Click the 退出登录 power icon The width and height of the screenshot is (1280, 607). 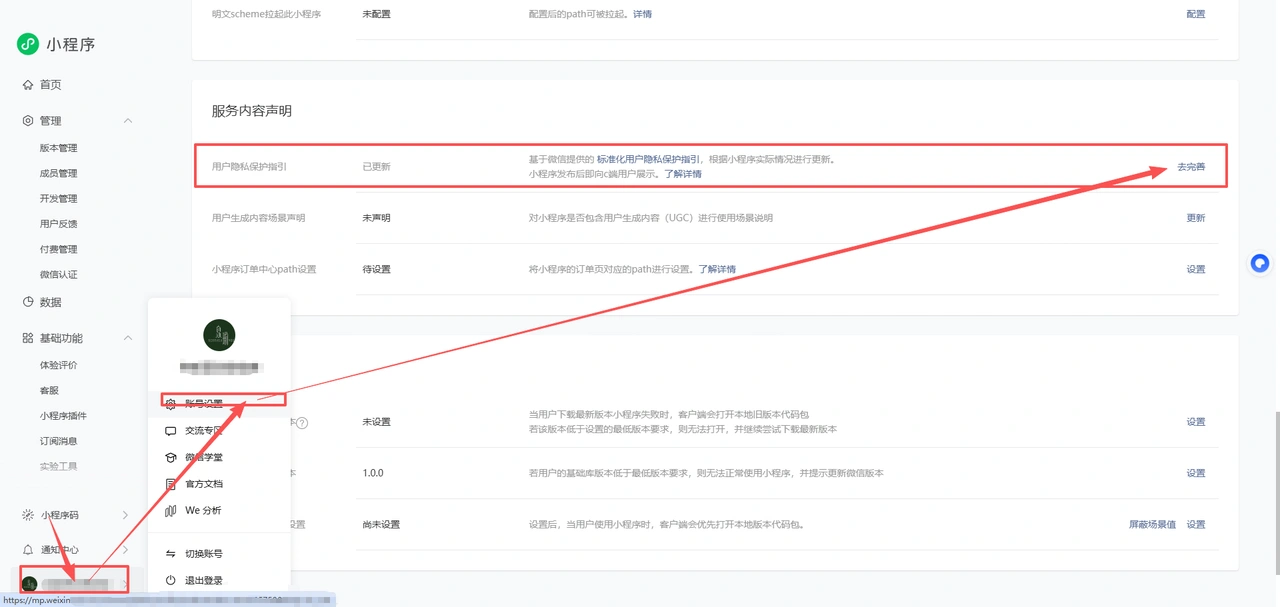170,580
